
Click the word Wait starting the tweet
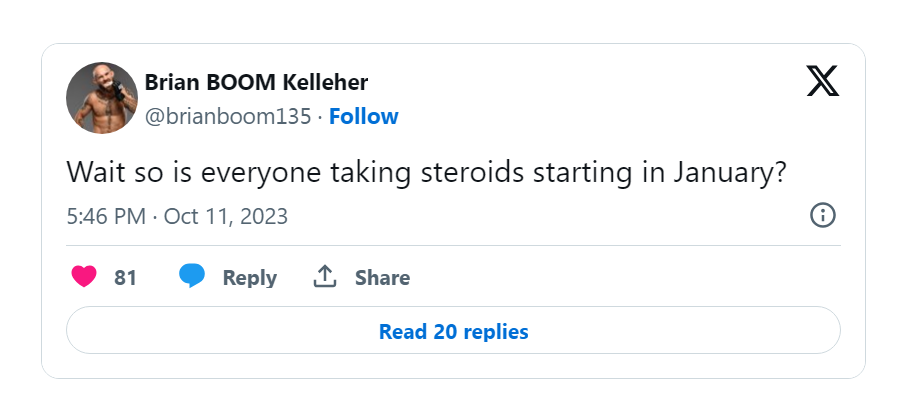[x=94, y=171]
